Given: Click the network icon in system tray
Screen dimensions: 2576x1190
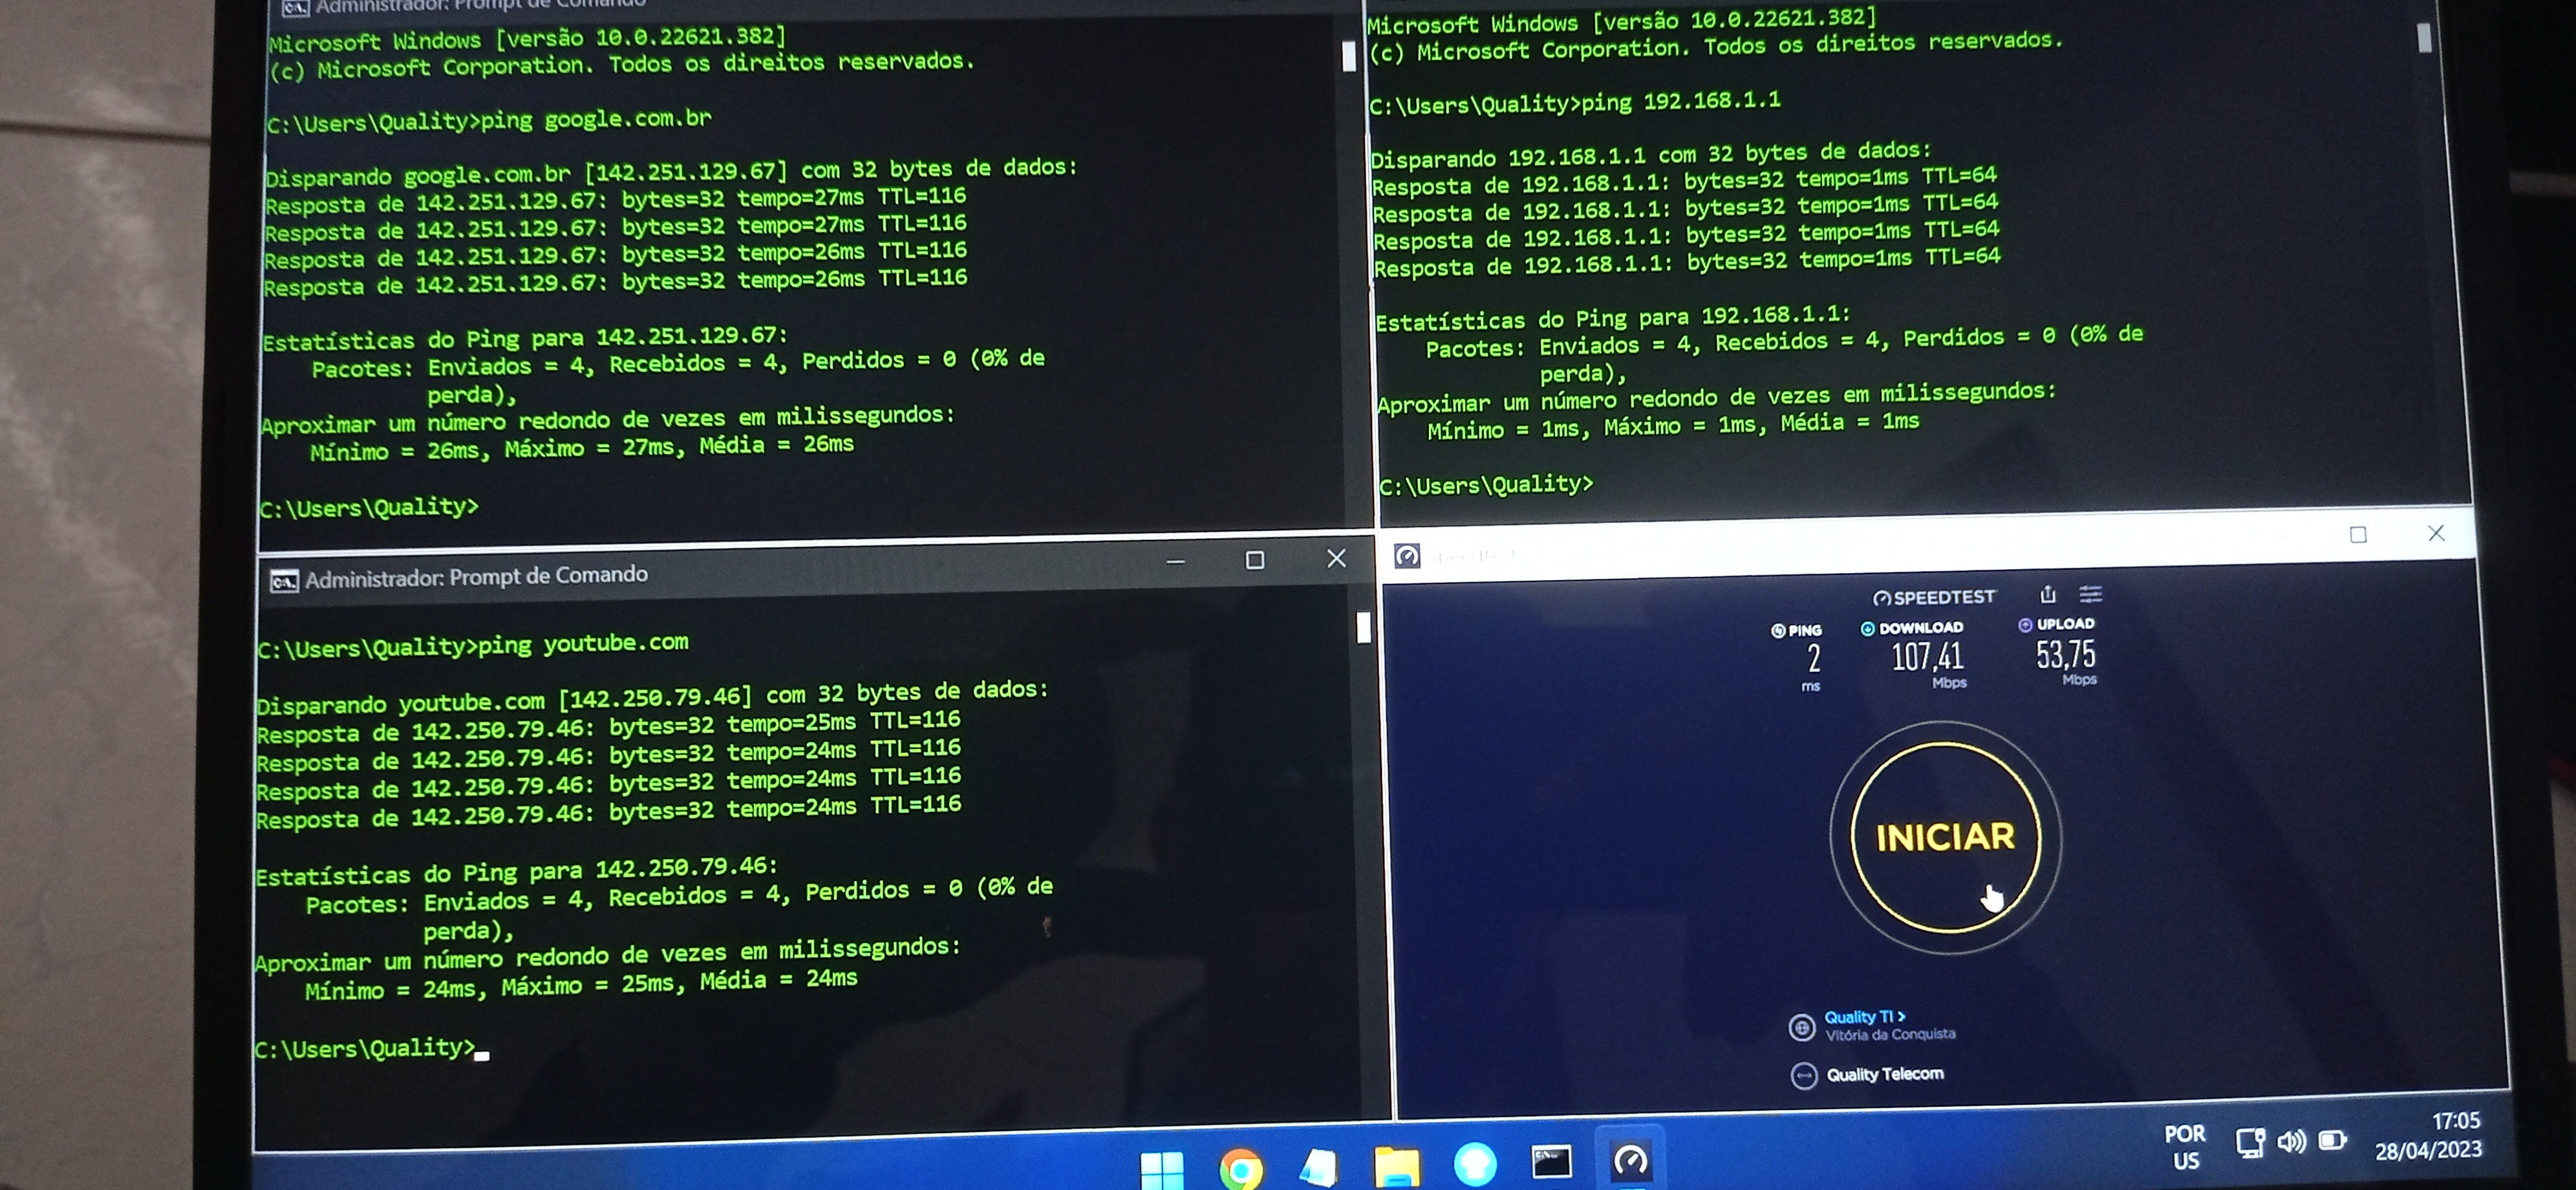Looking at the screenshot, I should coord(2250,1142).
